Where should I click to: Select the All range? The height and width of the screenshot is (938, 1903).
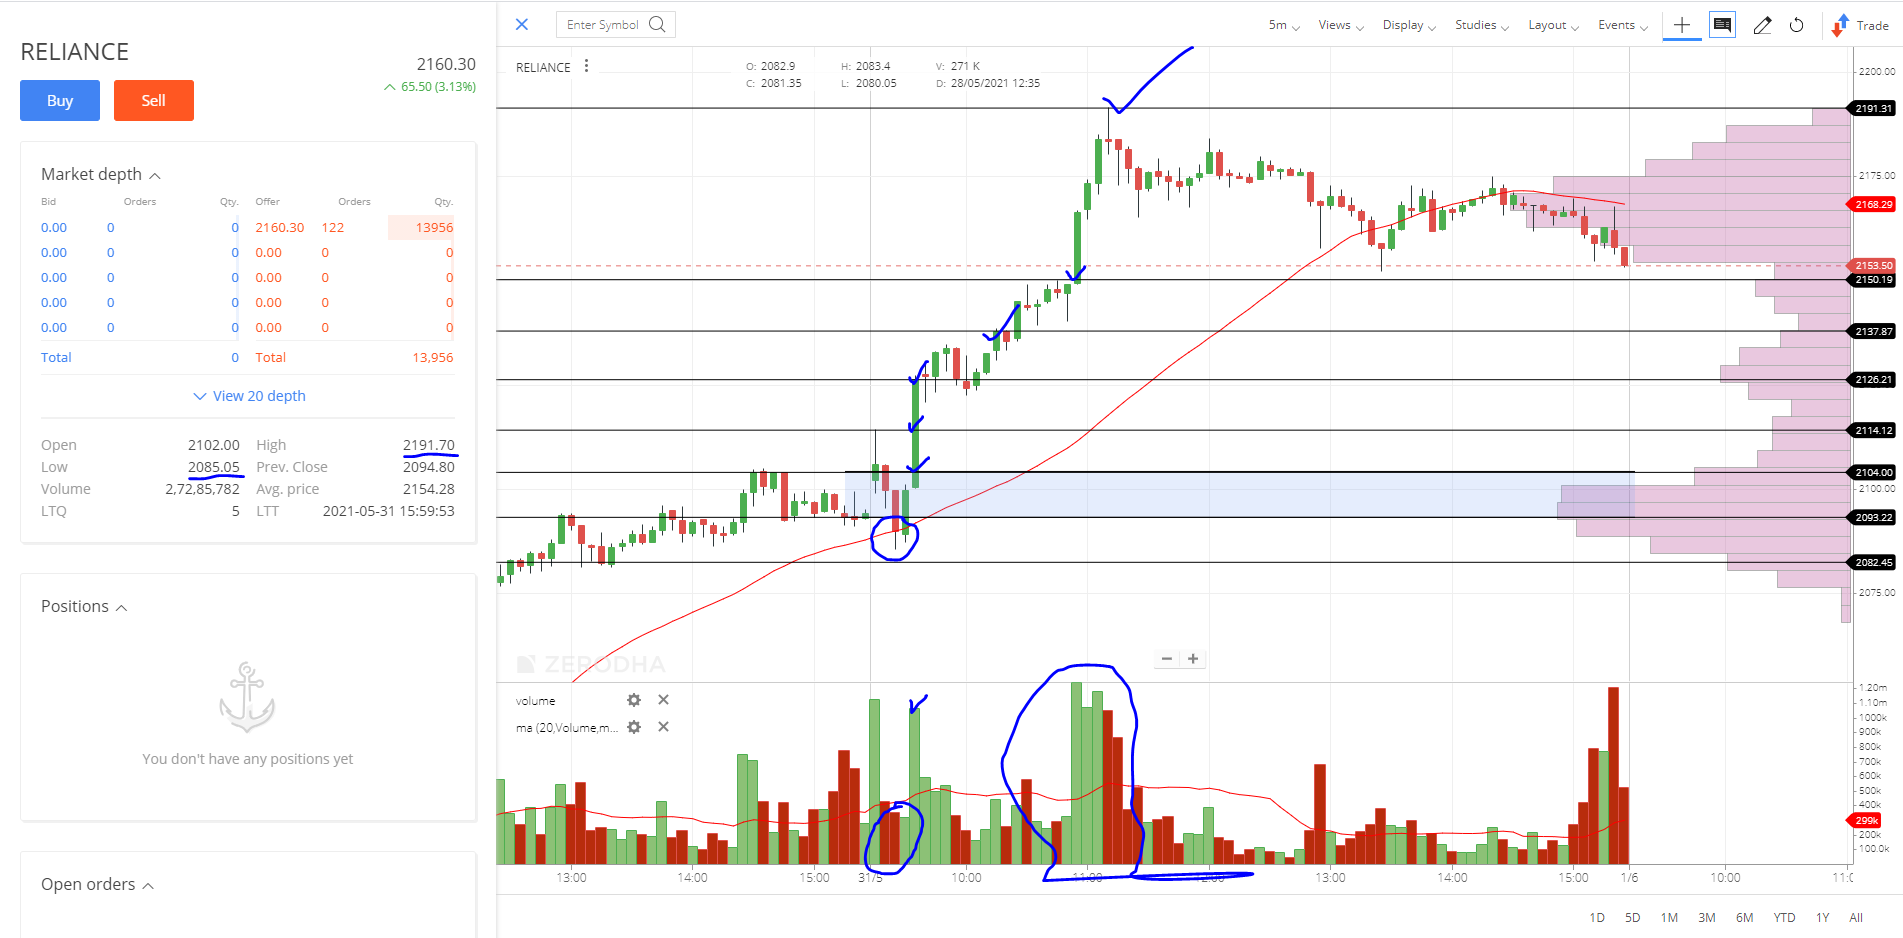tap(1856, 917)
